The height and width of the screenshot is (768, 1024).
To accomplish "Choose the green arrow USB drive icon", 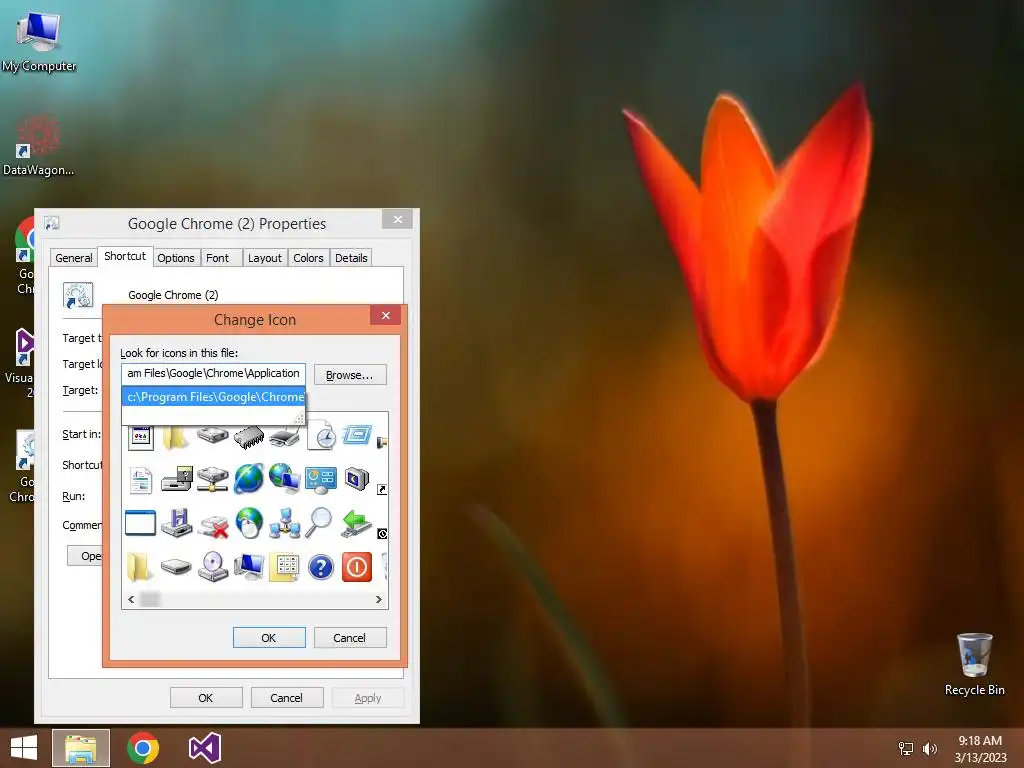I will click(x=357, y=524).
